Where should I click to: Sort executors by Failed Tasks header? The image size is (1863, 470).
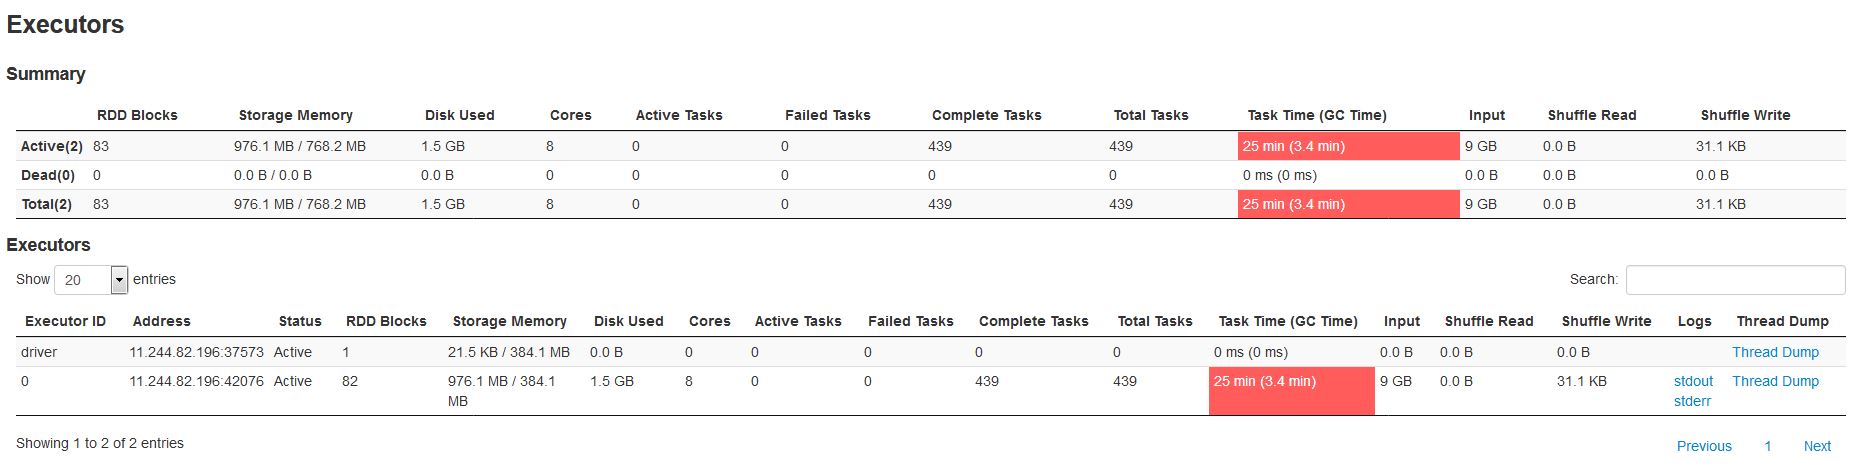click(x=910, y=321)
